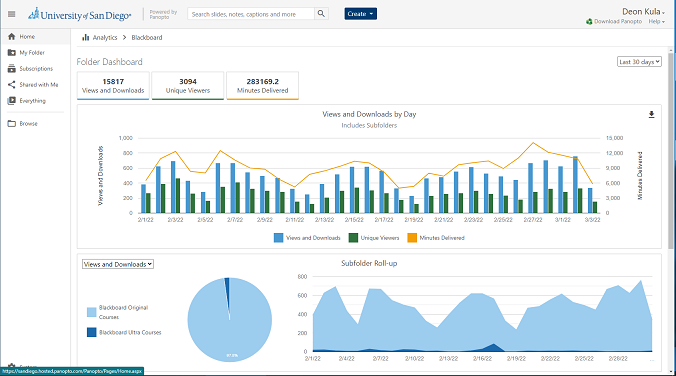Open Home in the sidebar
Image resolution: width=676 pixels, height=376 pixels.
(x=35, y=37)
